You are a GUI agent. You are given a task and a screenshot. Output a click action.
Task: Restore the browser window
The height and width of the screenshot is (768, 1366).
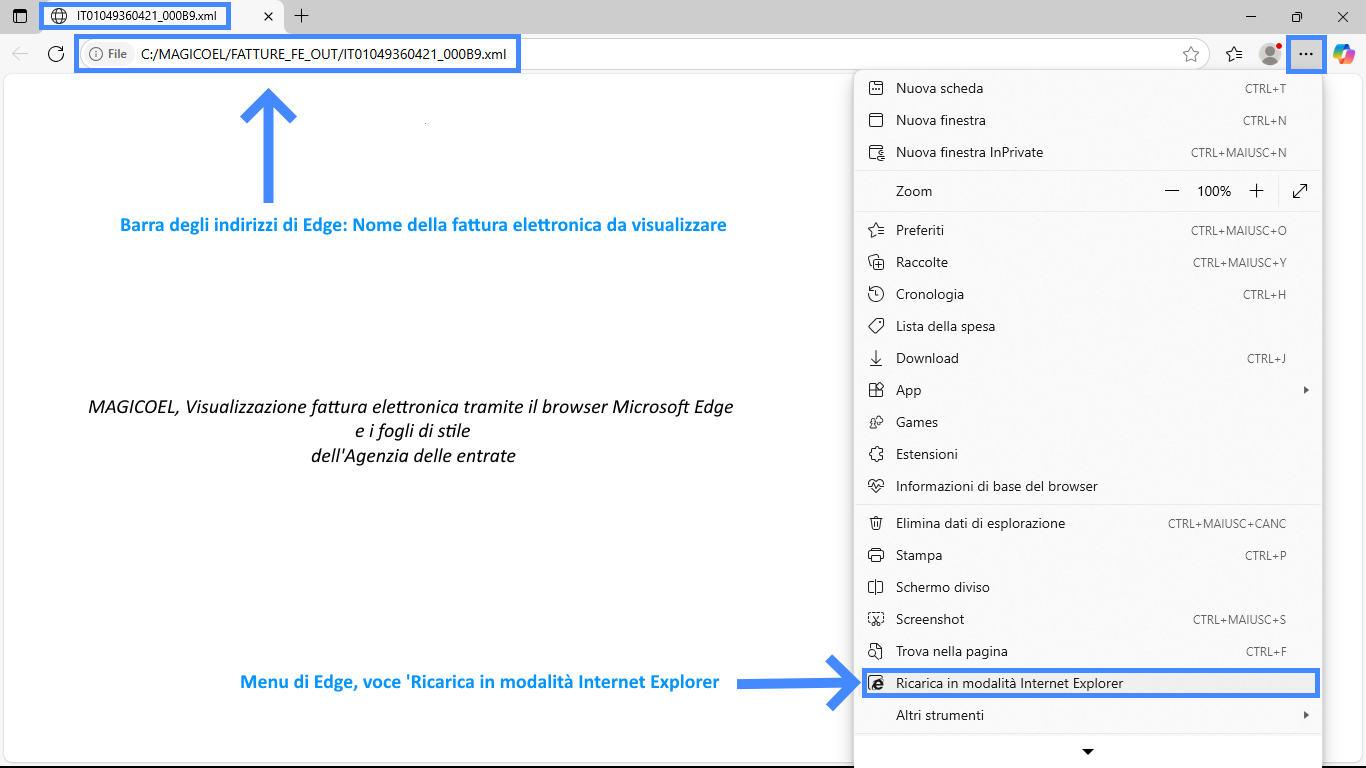(1297, 16)
